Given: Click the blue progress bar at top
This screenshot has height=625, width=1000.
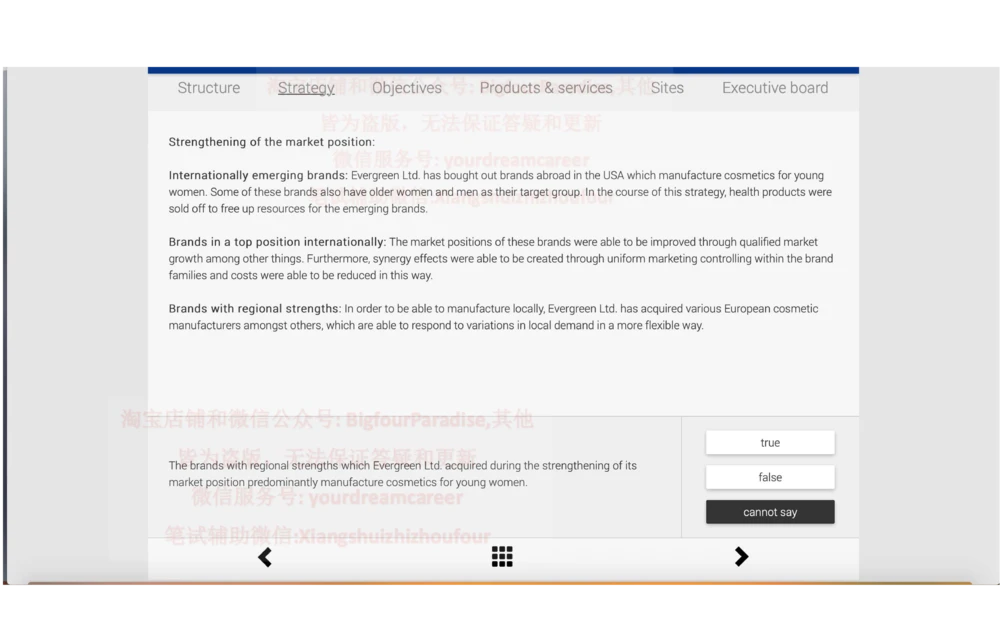Looking at the screenshot, I should click(x=503, y=69).
